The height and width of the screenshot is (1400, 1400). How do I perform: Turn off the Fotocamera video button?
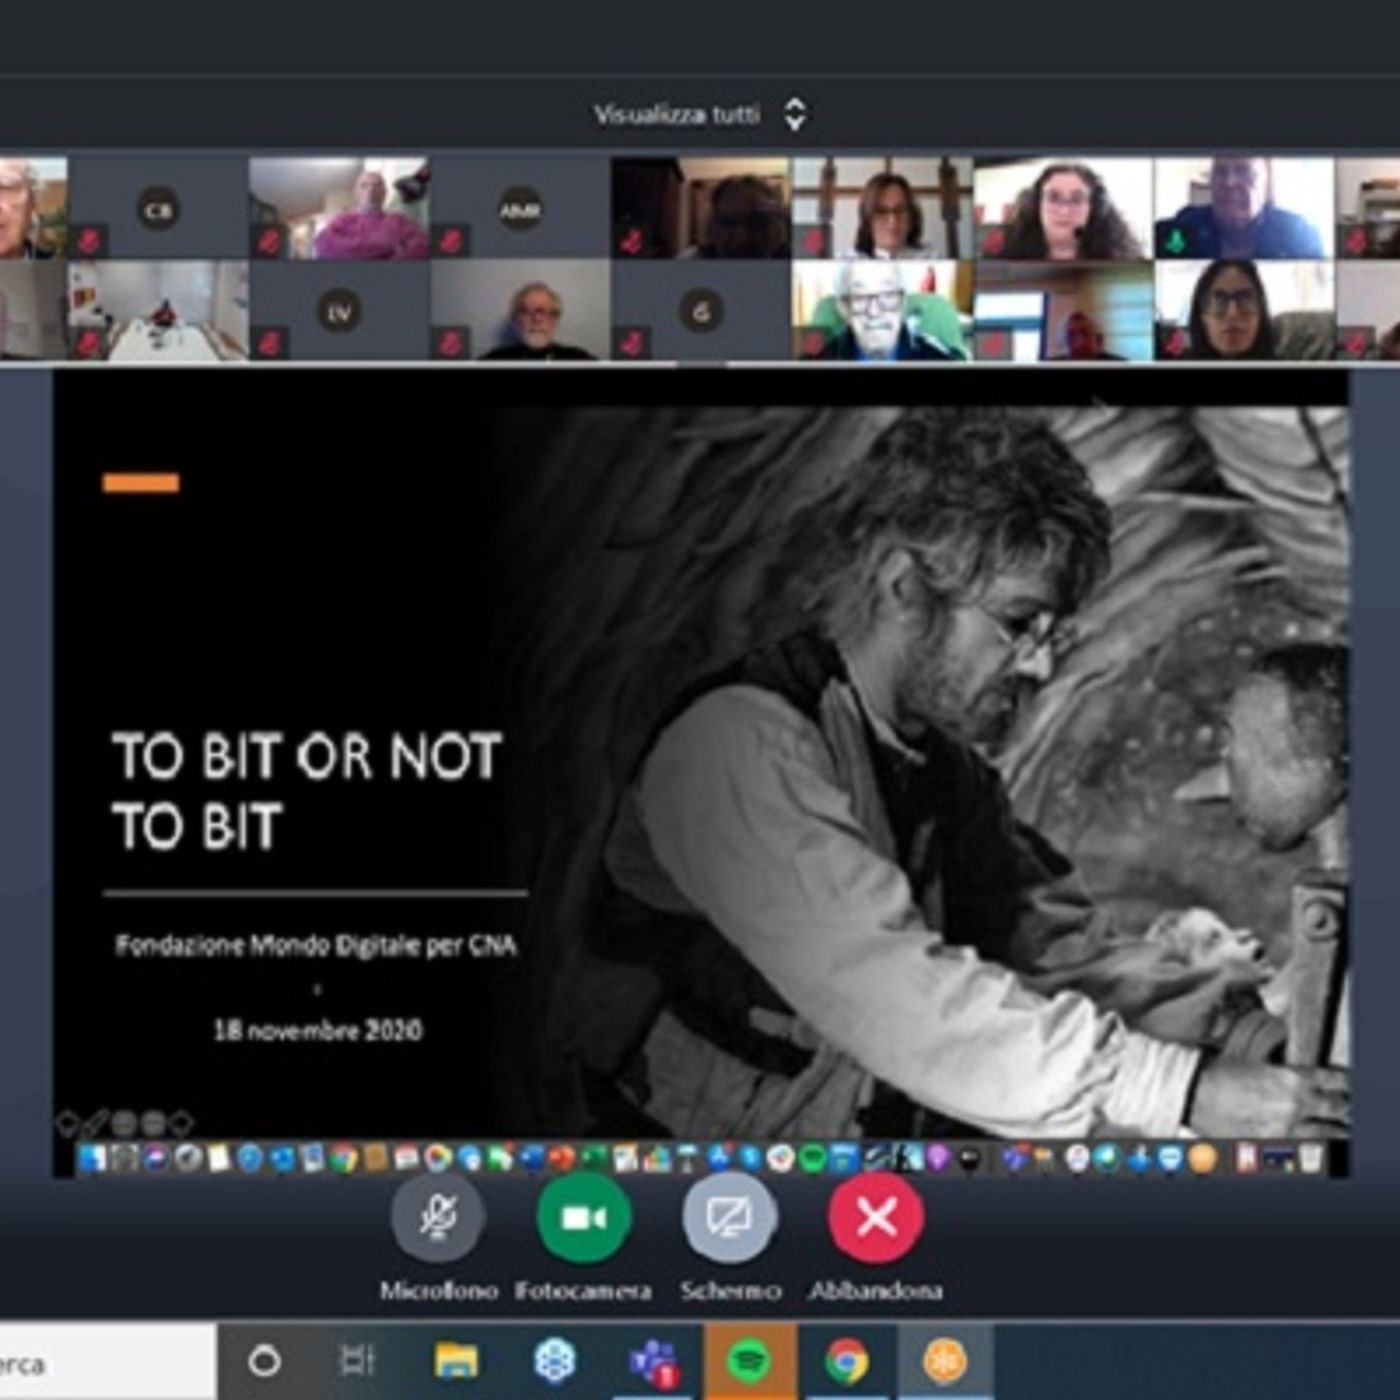584,1218
